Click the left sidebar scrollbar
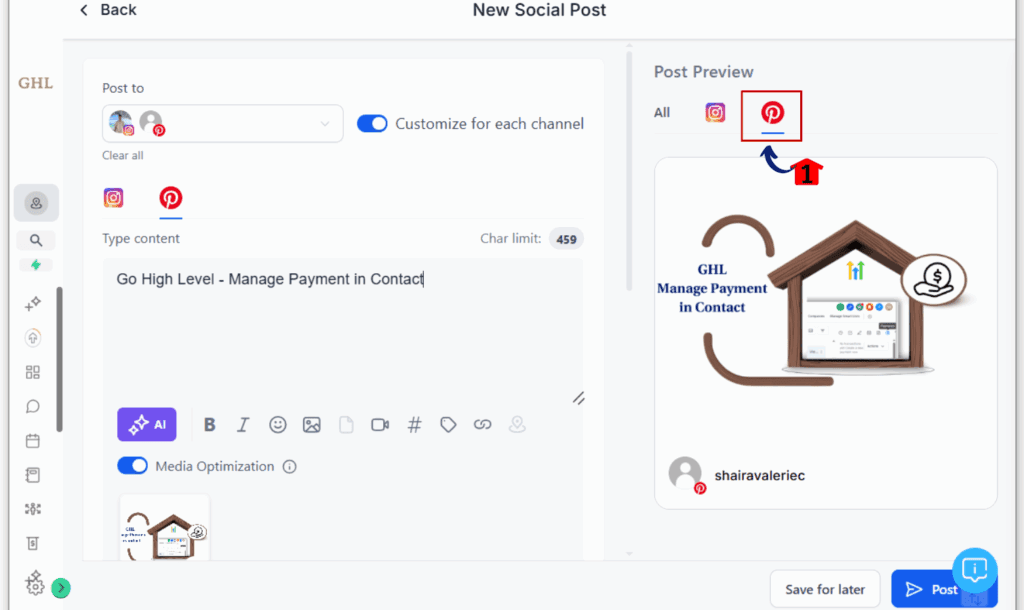The image size is (1024, 610). [59, 359]
